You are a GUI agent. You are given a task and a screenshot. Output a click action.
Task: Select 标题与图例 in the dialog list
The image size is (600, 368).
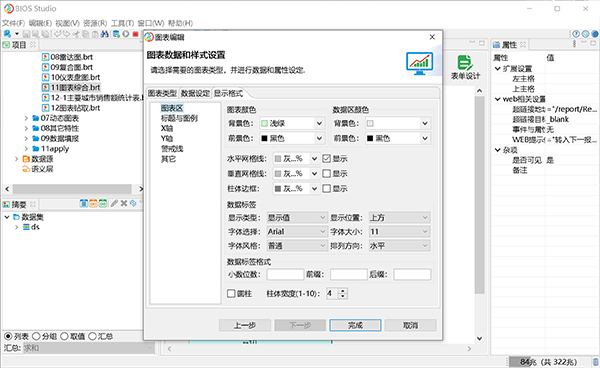coord(179,118)
